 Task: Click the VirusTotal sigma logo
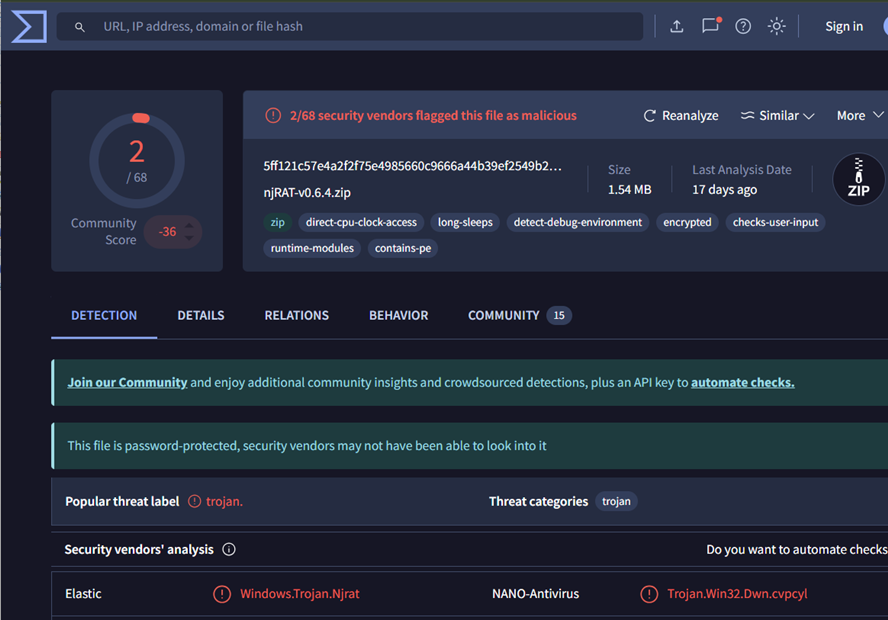tap(29, 26)
